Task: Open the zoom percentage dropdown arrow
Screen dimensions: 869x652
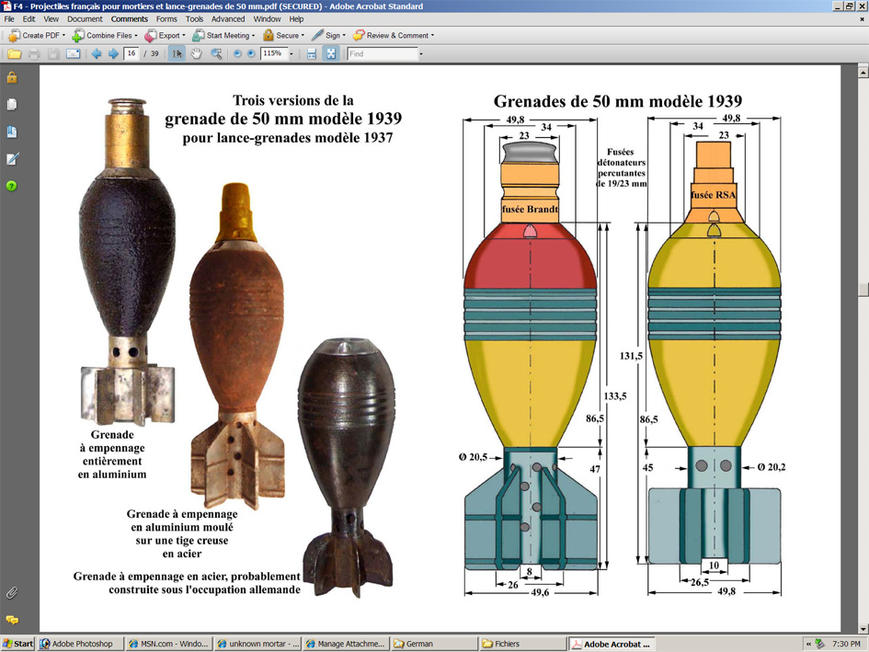Action: [x=291, y=54]
